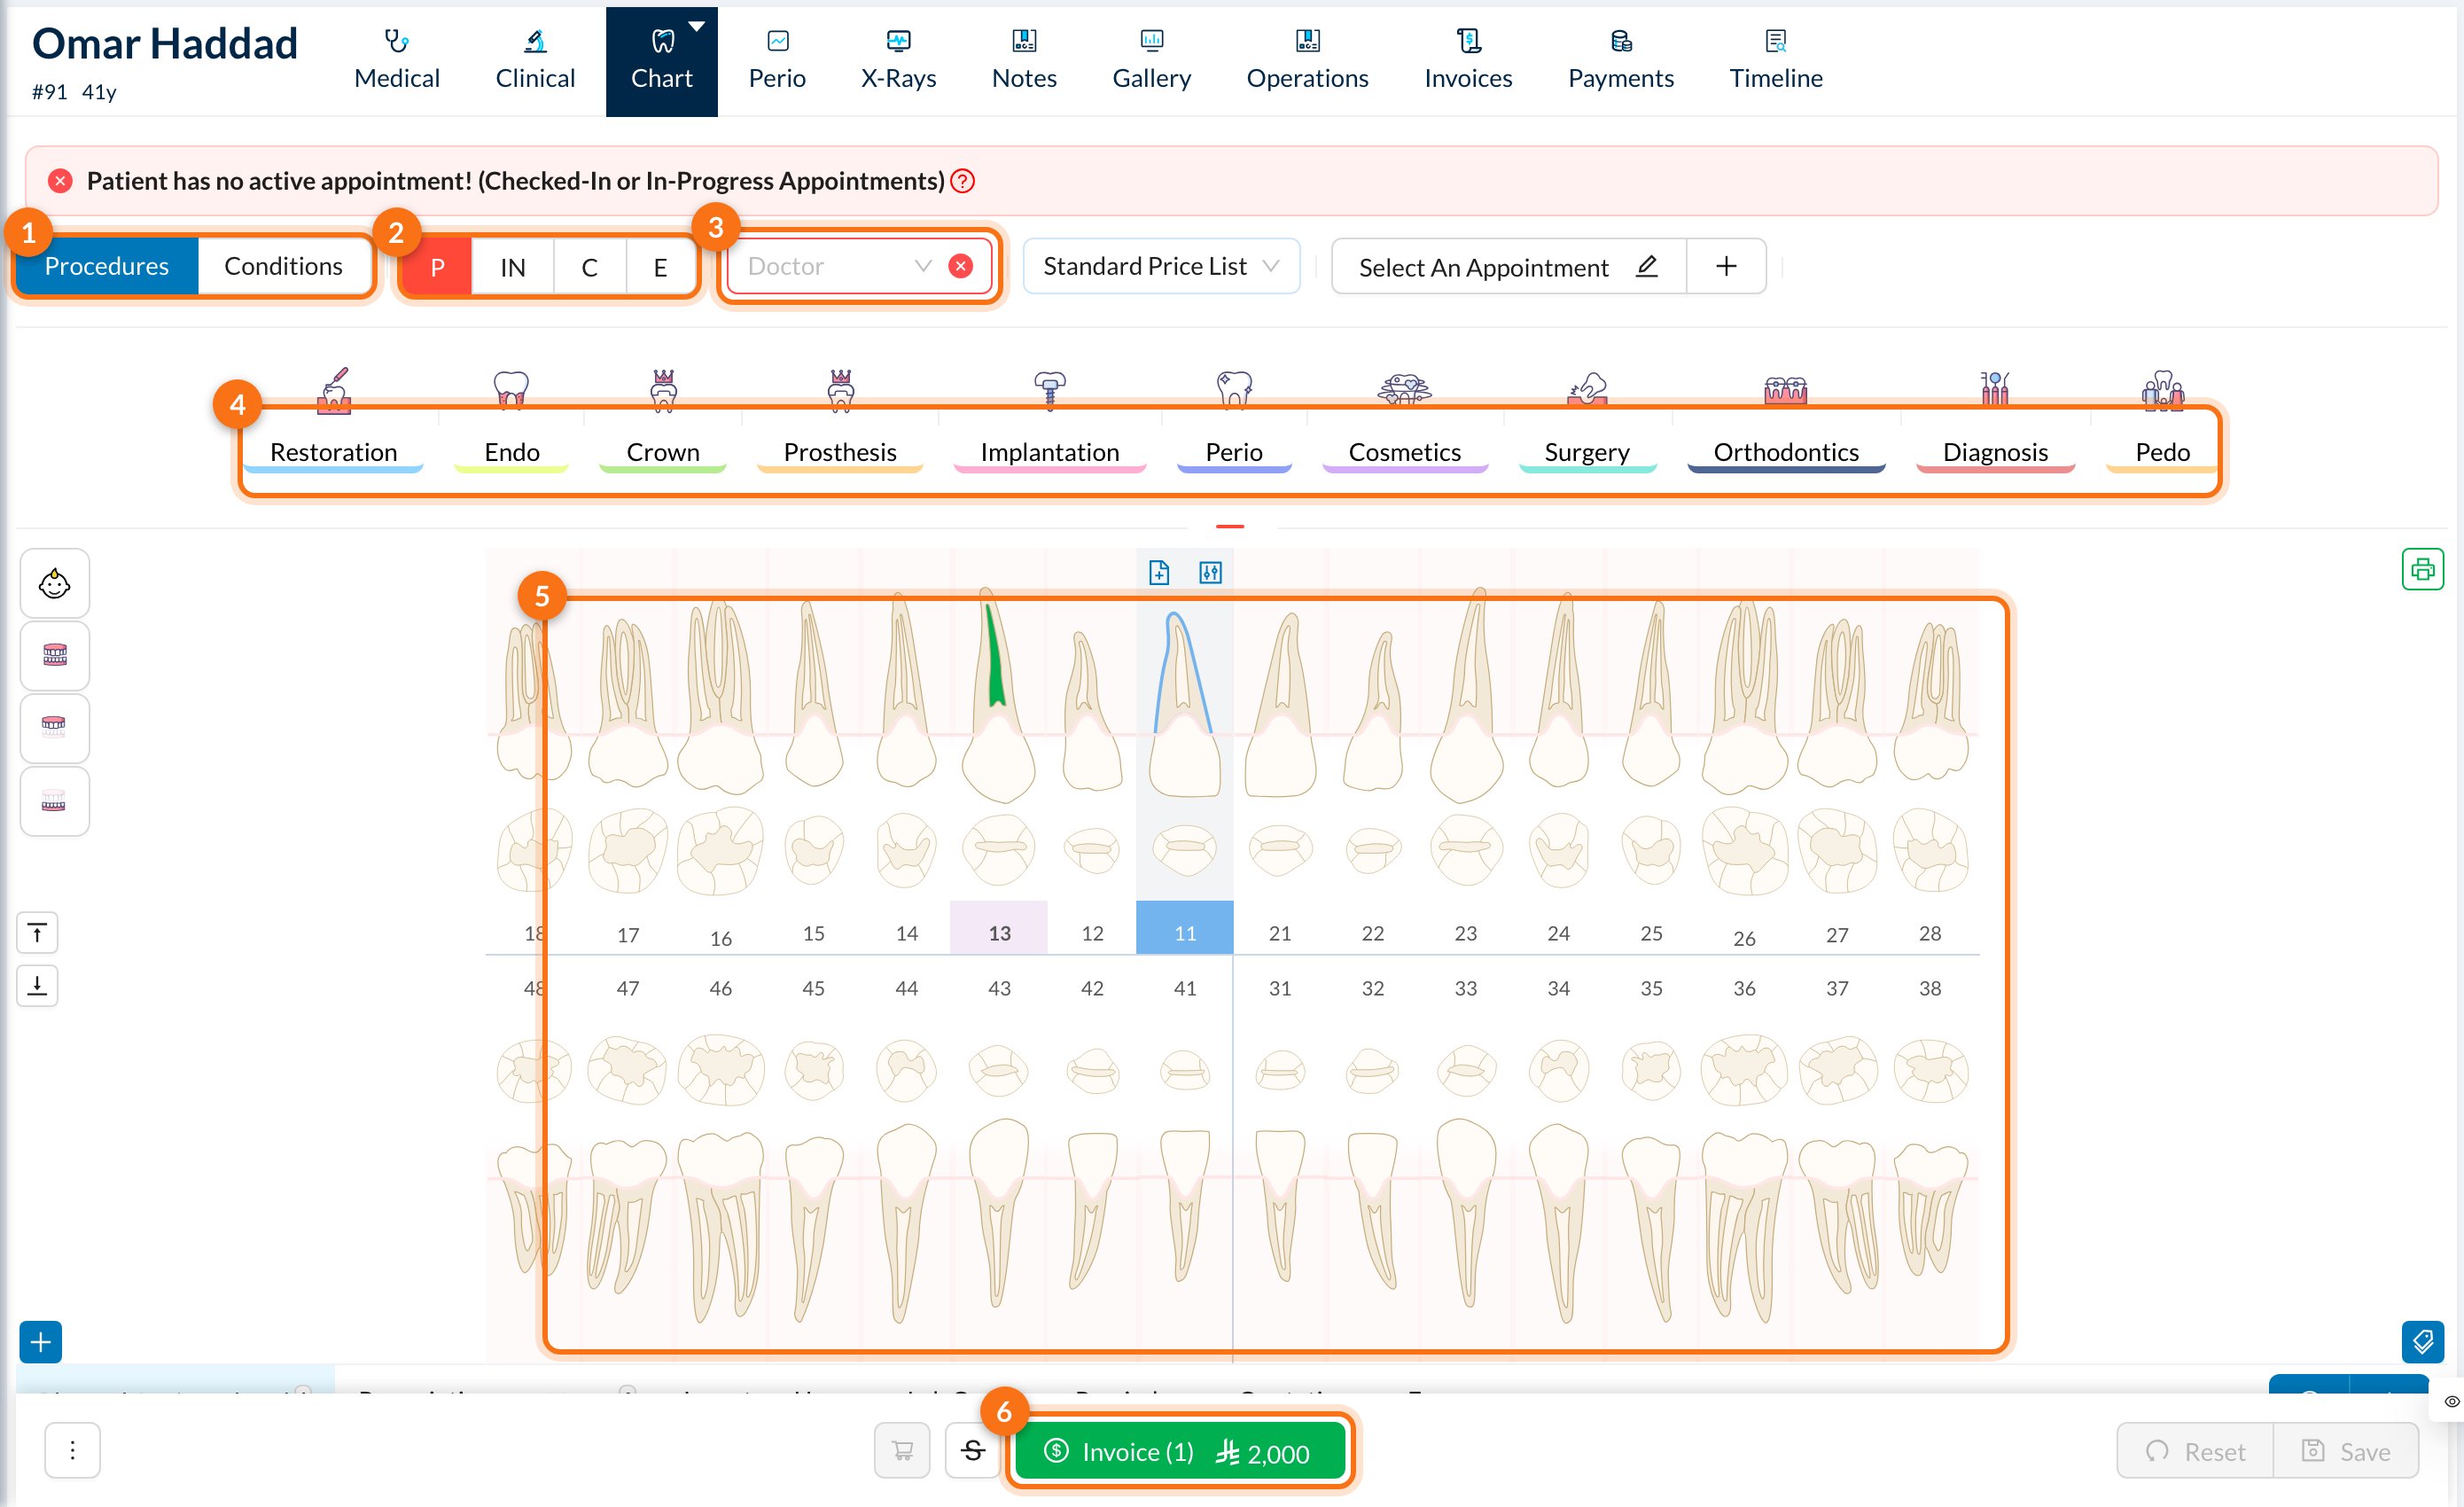The image size is (2464, 1507).
Task: Click the move-to-bottom arrow icon
Action: [x=37, y=985]
